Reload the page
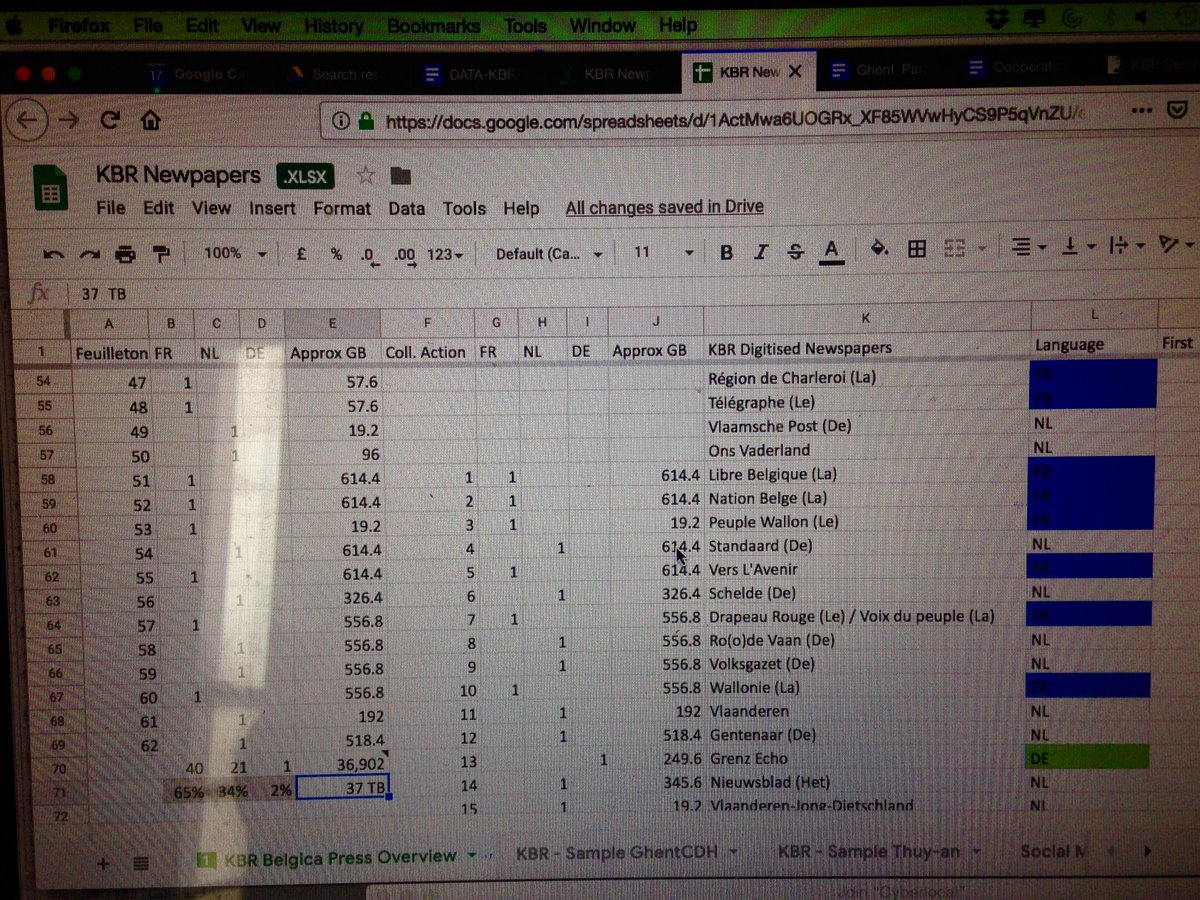The height and width of the screenshot is (900, 1200). point(110,121)
